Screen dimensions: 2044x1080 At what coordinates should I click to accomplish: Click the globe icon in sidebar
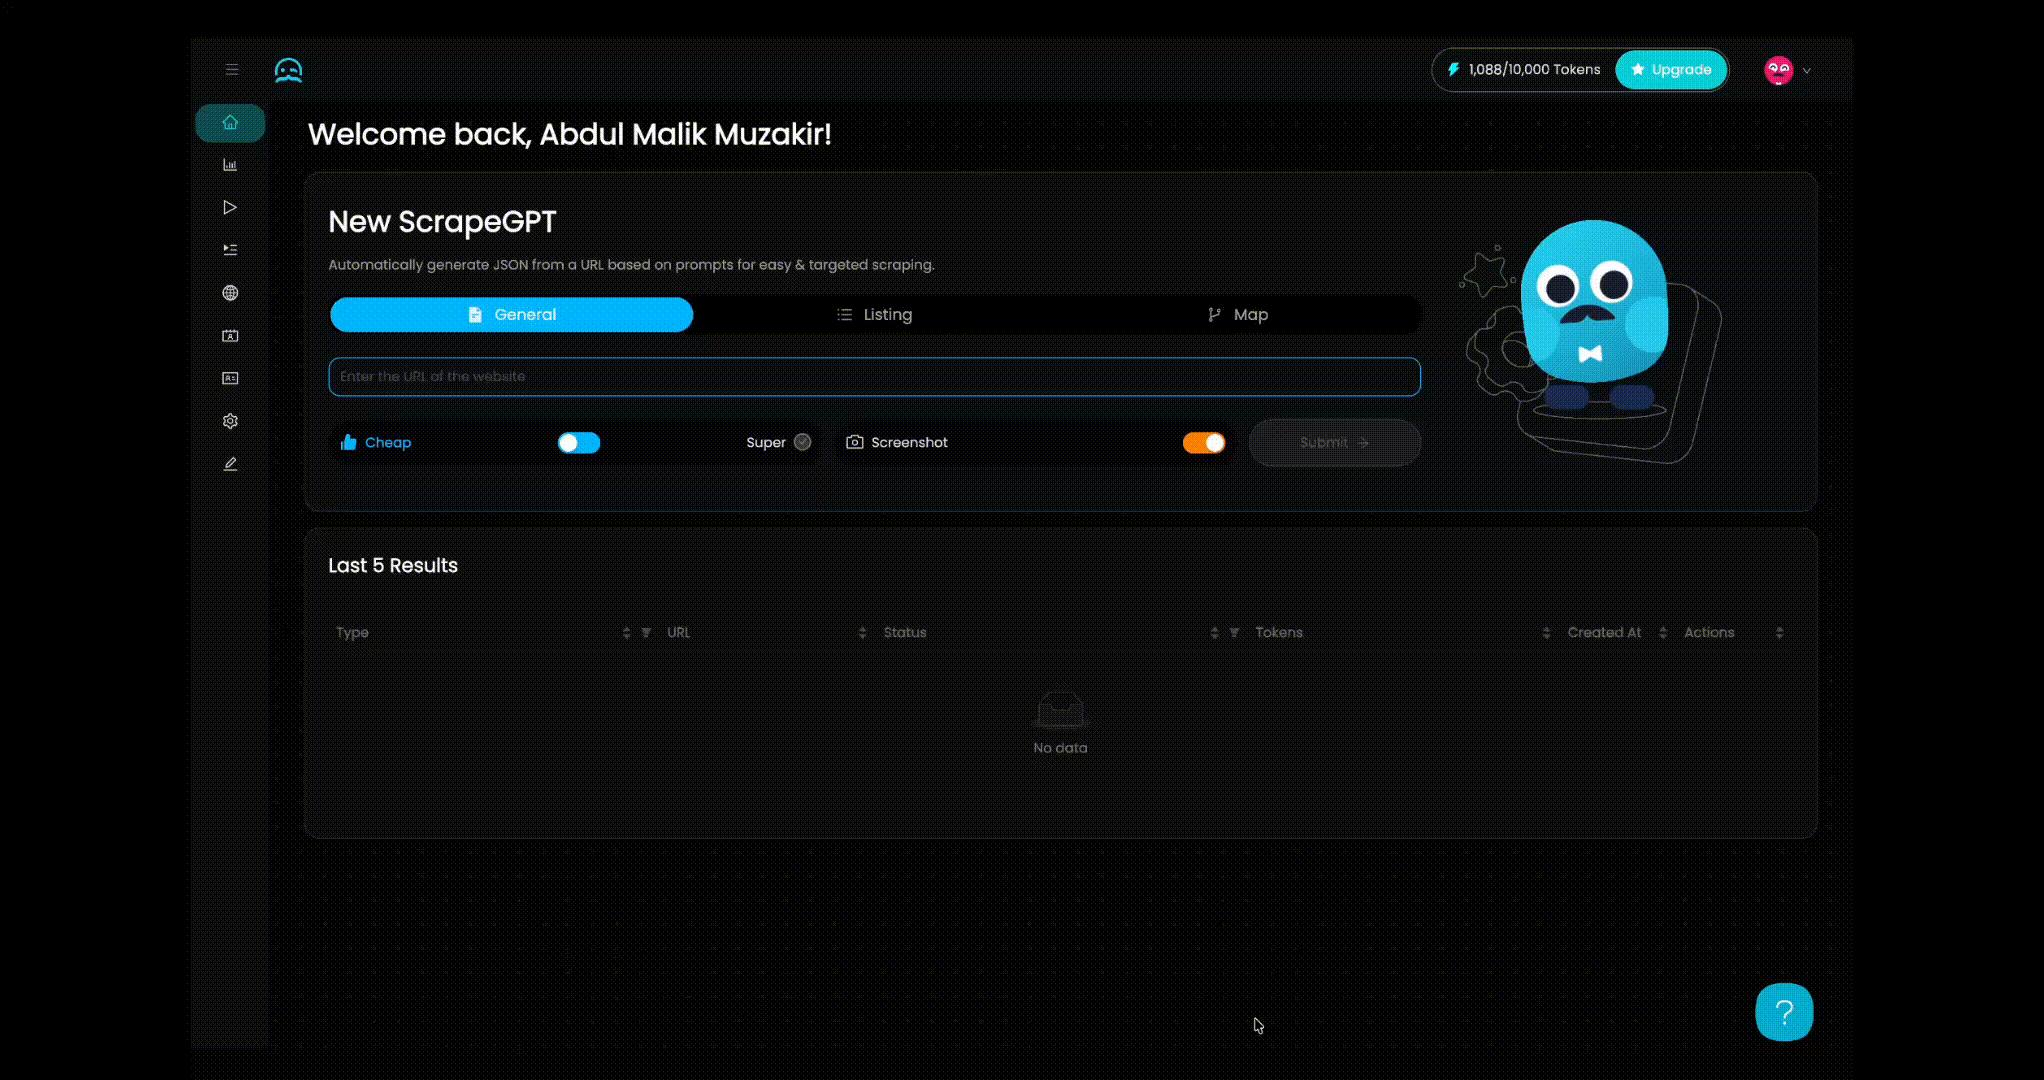coord(230,293)
